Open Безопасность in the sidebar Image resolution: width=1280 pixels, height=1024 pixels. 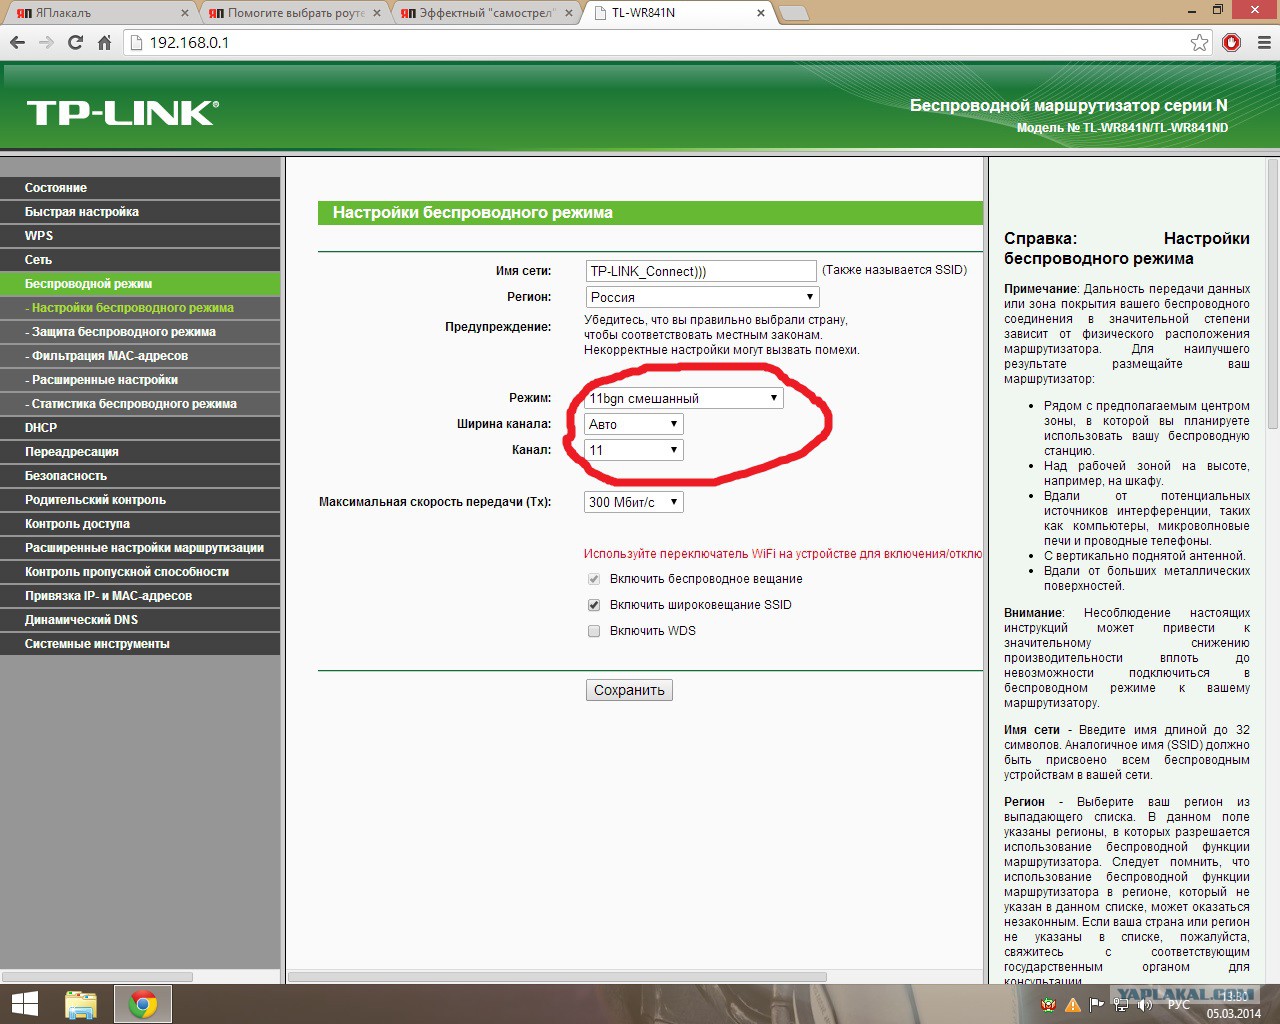[x=140, y=476]
